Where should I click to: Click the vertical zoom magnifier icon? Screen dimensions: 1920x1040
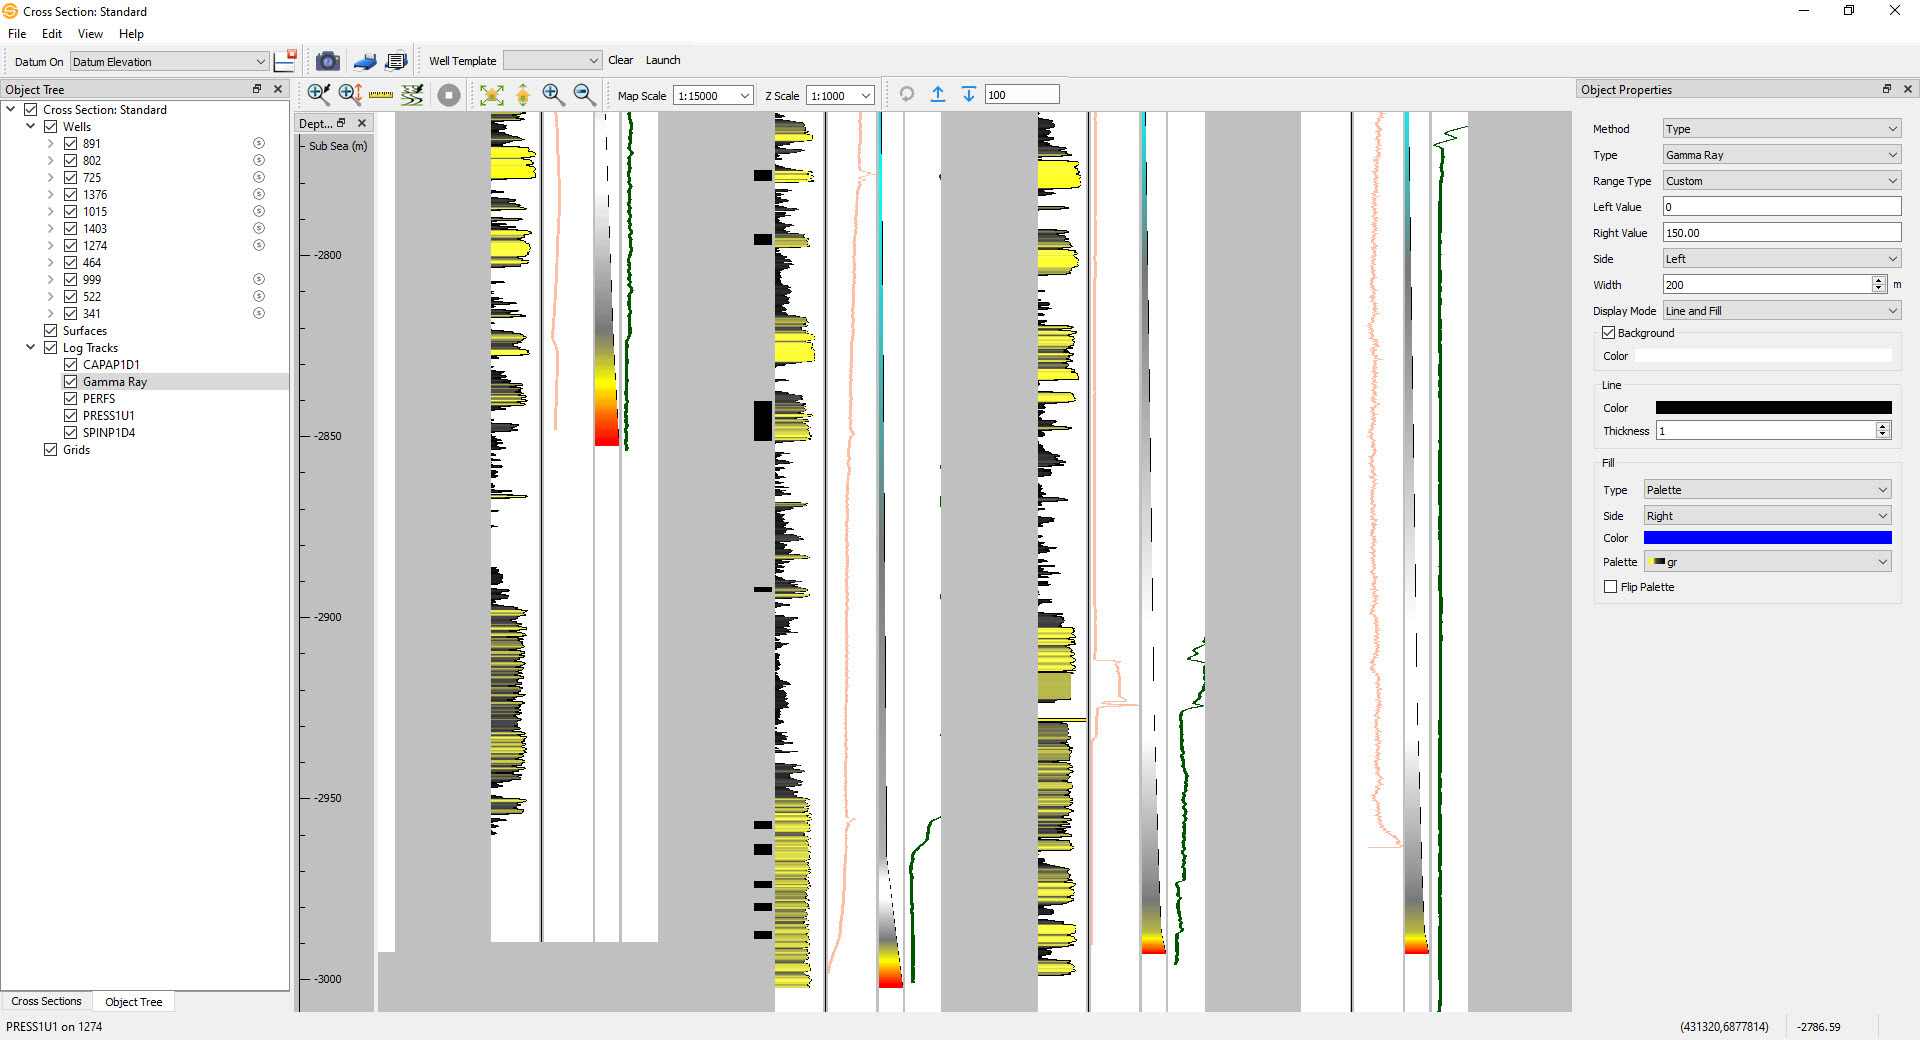(x=350, y=95)
